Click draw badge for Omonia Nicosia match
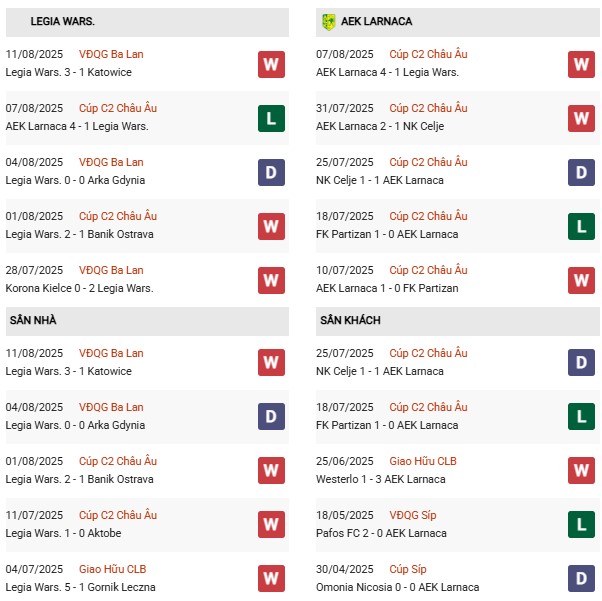The height and width of the screenshot is (601, 602). pyautogui.click(x=581, y=578)
